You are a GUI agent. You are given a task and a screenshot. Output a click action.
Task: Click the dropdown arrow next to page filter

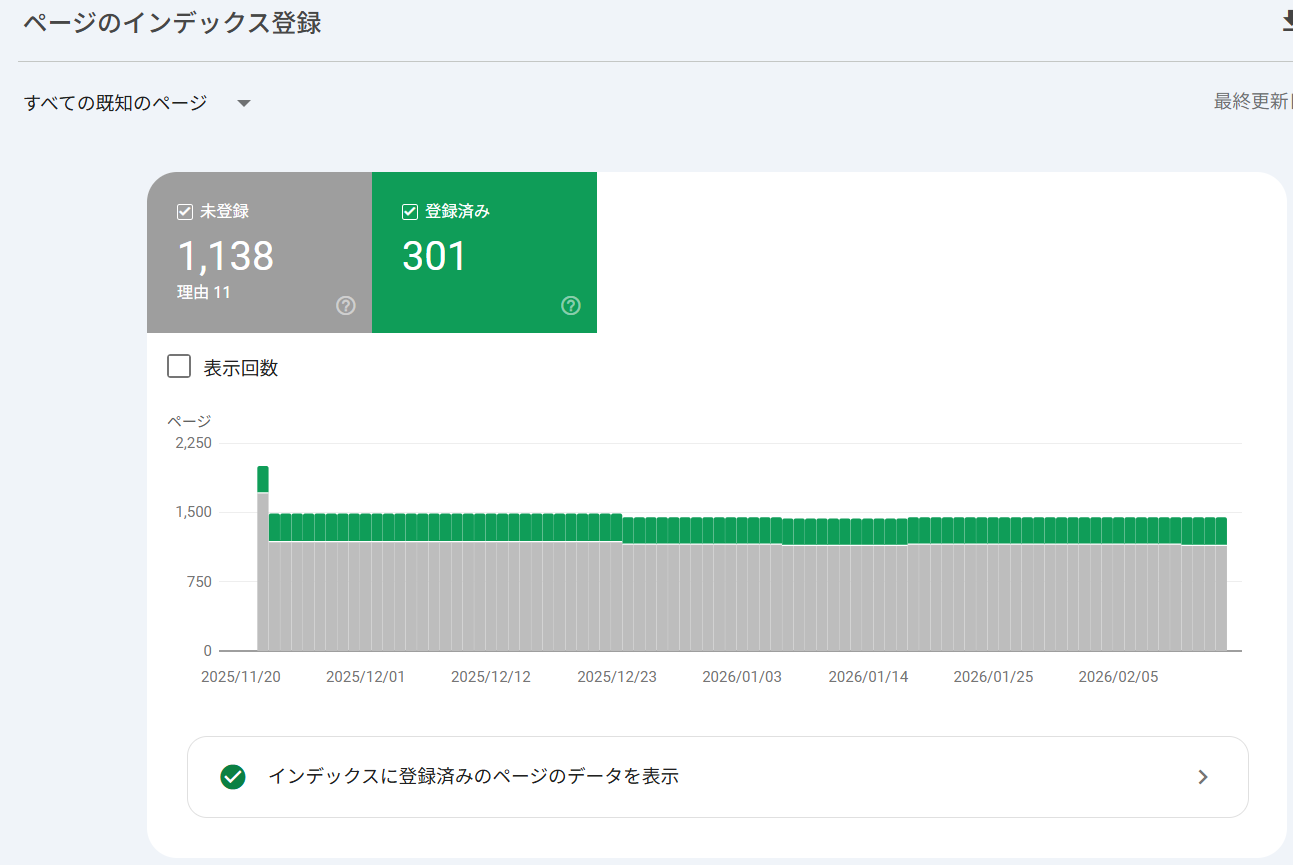click(x=243, y=102)
